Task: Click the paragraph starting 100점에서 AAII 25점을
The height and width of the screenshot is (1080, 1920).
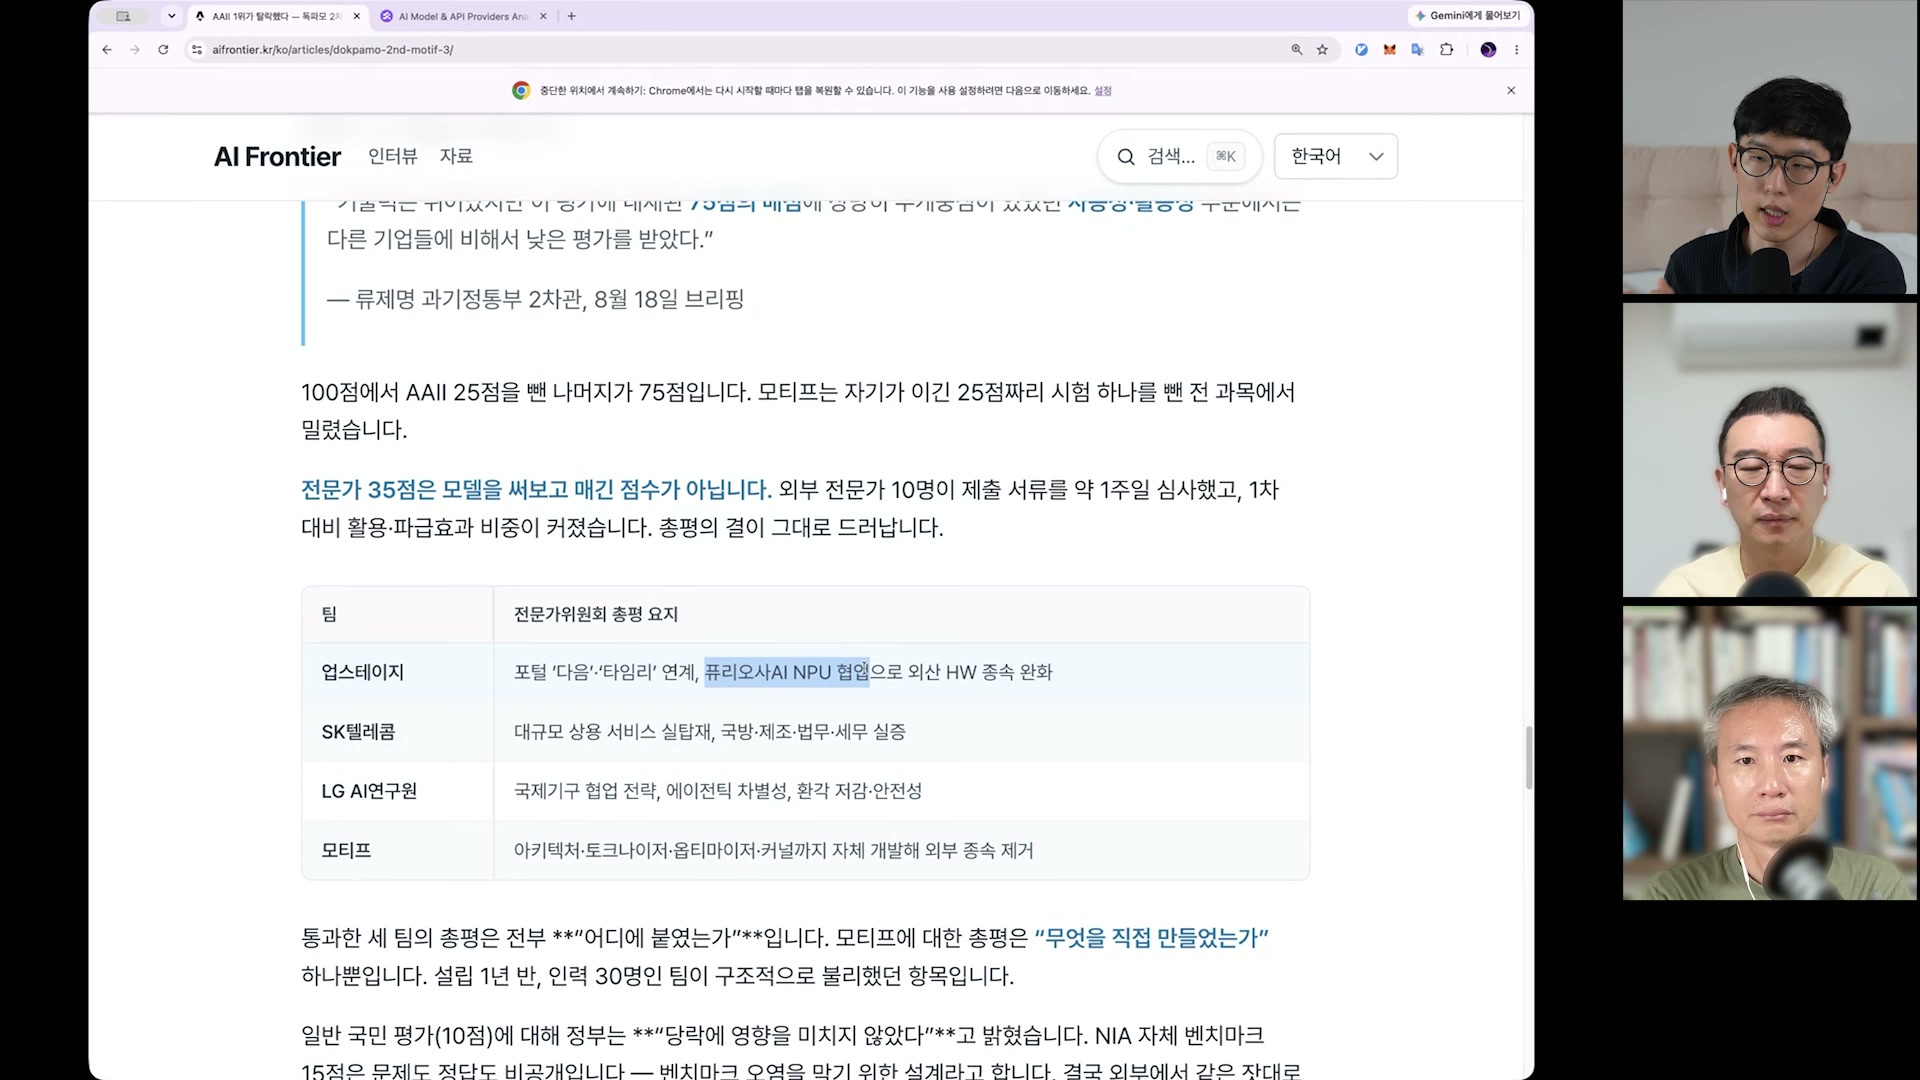Action: 798,411
